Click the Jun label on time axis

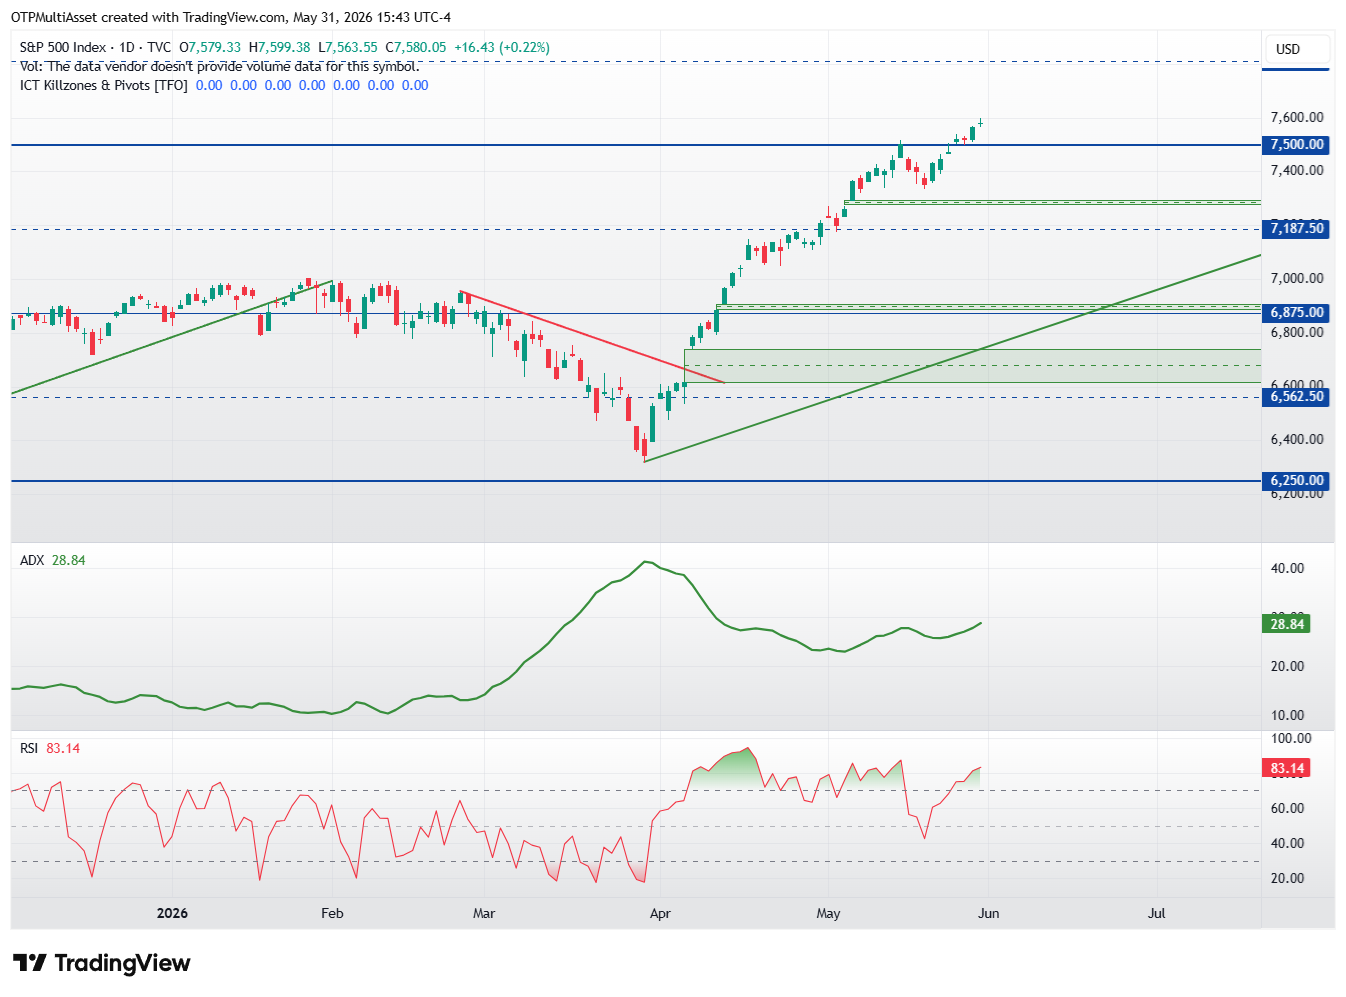pyautogui.click(x=989, y=913)
